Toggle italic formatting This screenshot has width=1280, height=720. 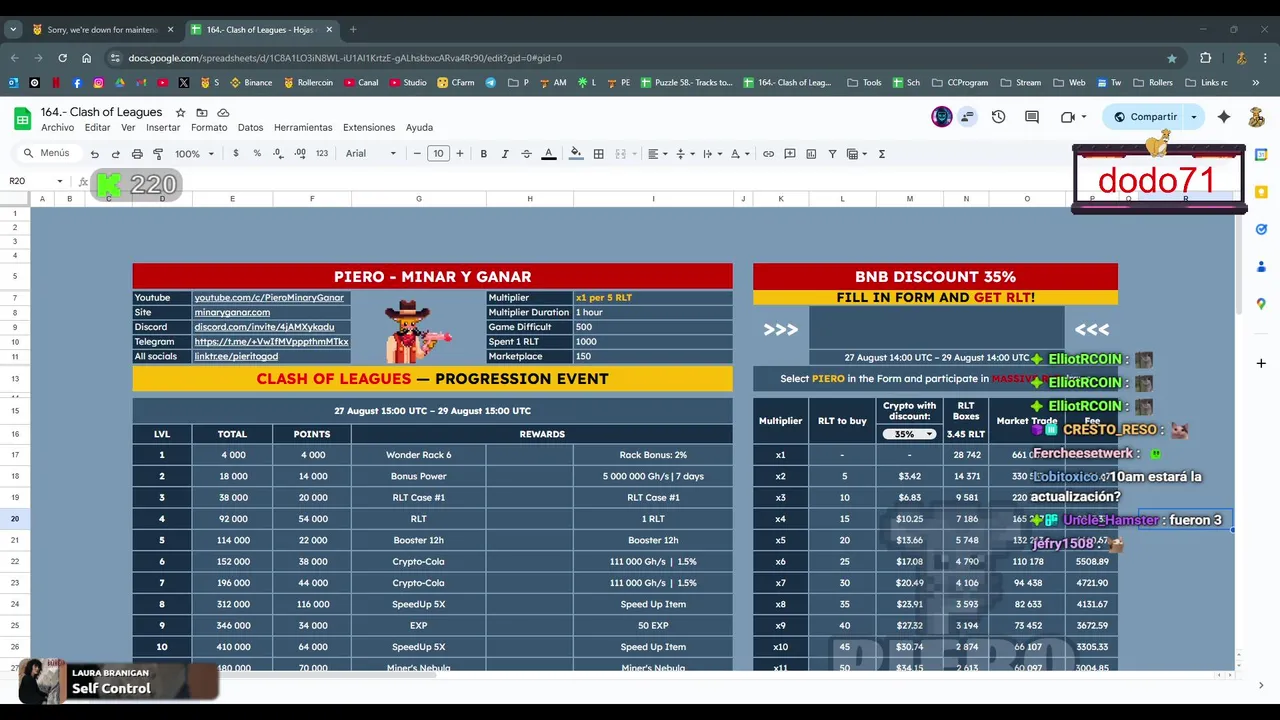(x=505, y=154)
